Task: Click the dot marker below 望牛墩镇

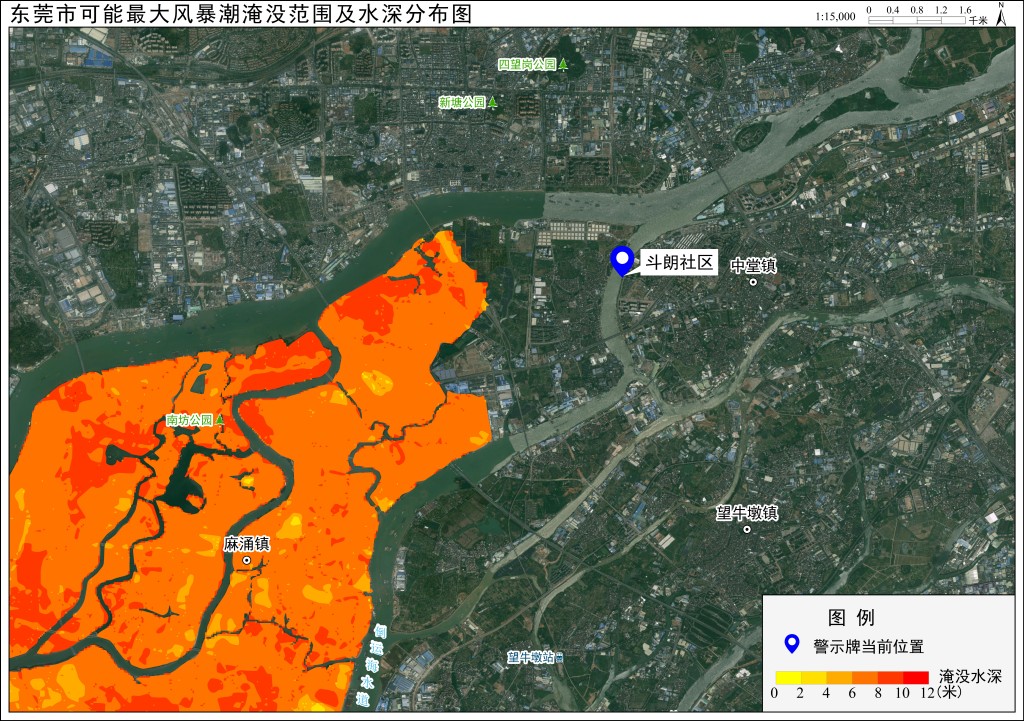Action: (747, 529)
